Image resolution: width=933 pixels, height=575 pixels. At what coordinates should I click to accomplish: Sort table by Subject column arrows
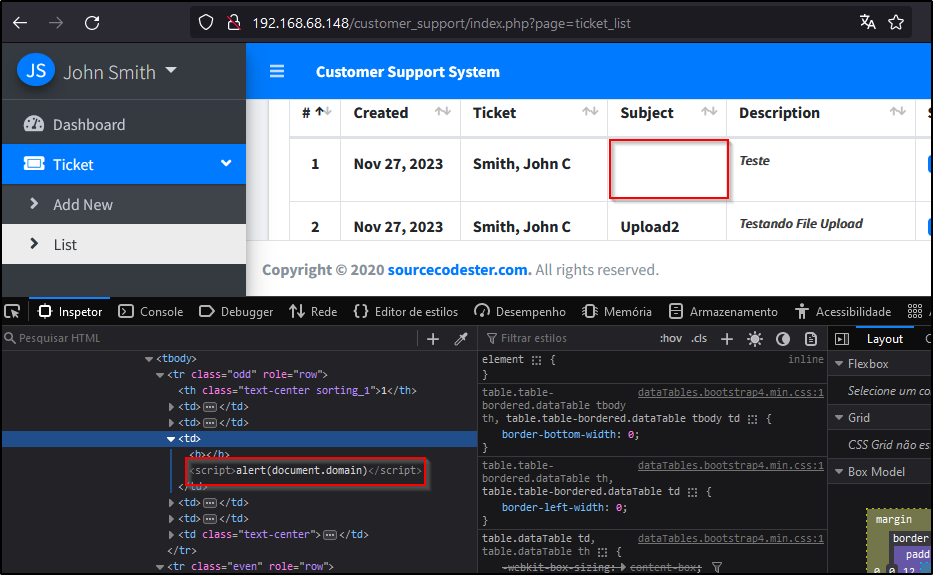pyautogui.click(x=709, y=111)
